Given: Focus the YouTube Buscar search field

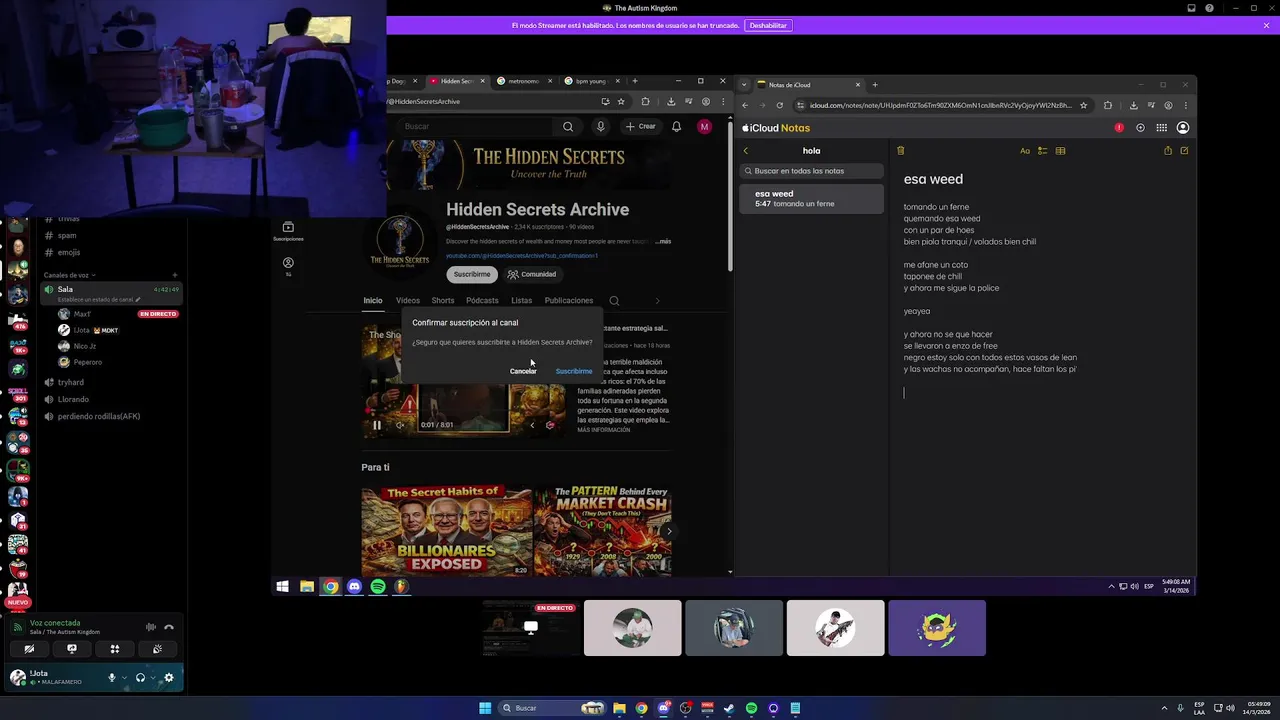Looking at the screenshot, I should point(477,127).
